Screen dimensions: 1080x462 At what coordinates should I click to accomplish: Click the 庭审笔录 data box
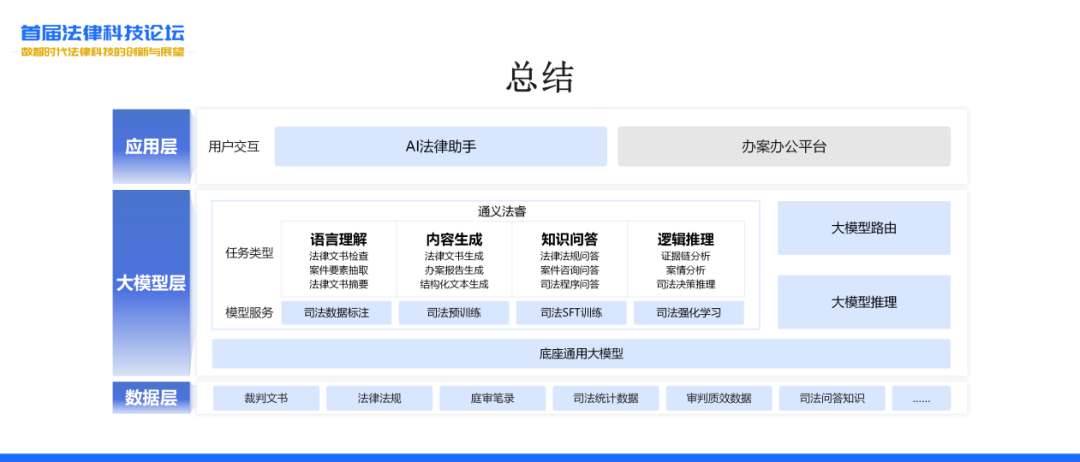pyautogui.click(x=492, y=398)
